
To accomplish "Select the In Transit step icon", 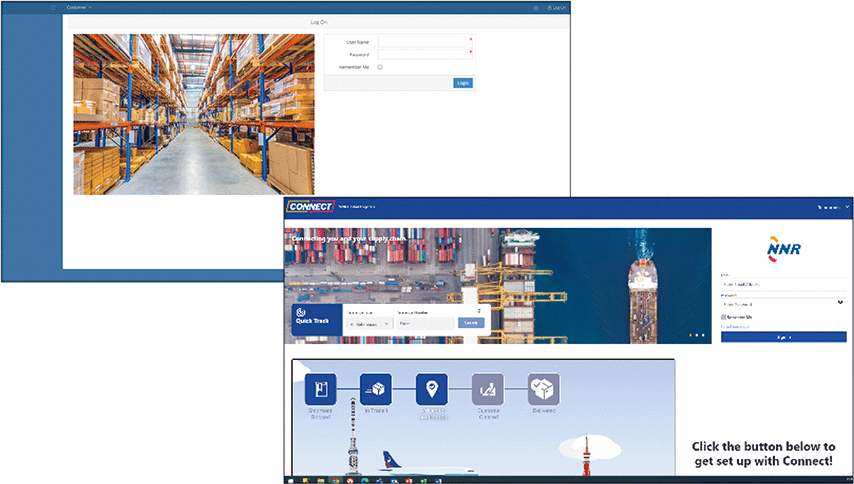I will pos(376,389).
